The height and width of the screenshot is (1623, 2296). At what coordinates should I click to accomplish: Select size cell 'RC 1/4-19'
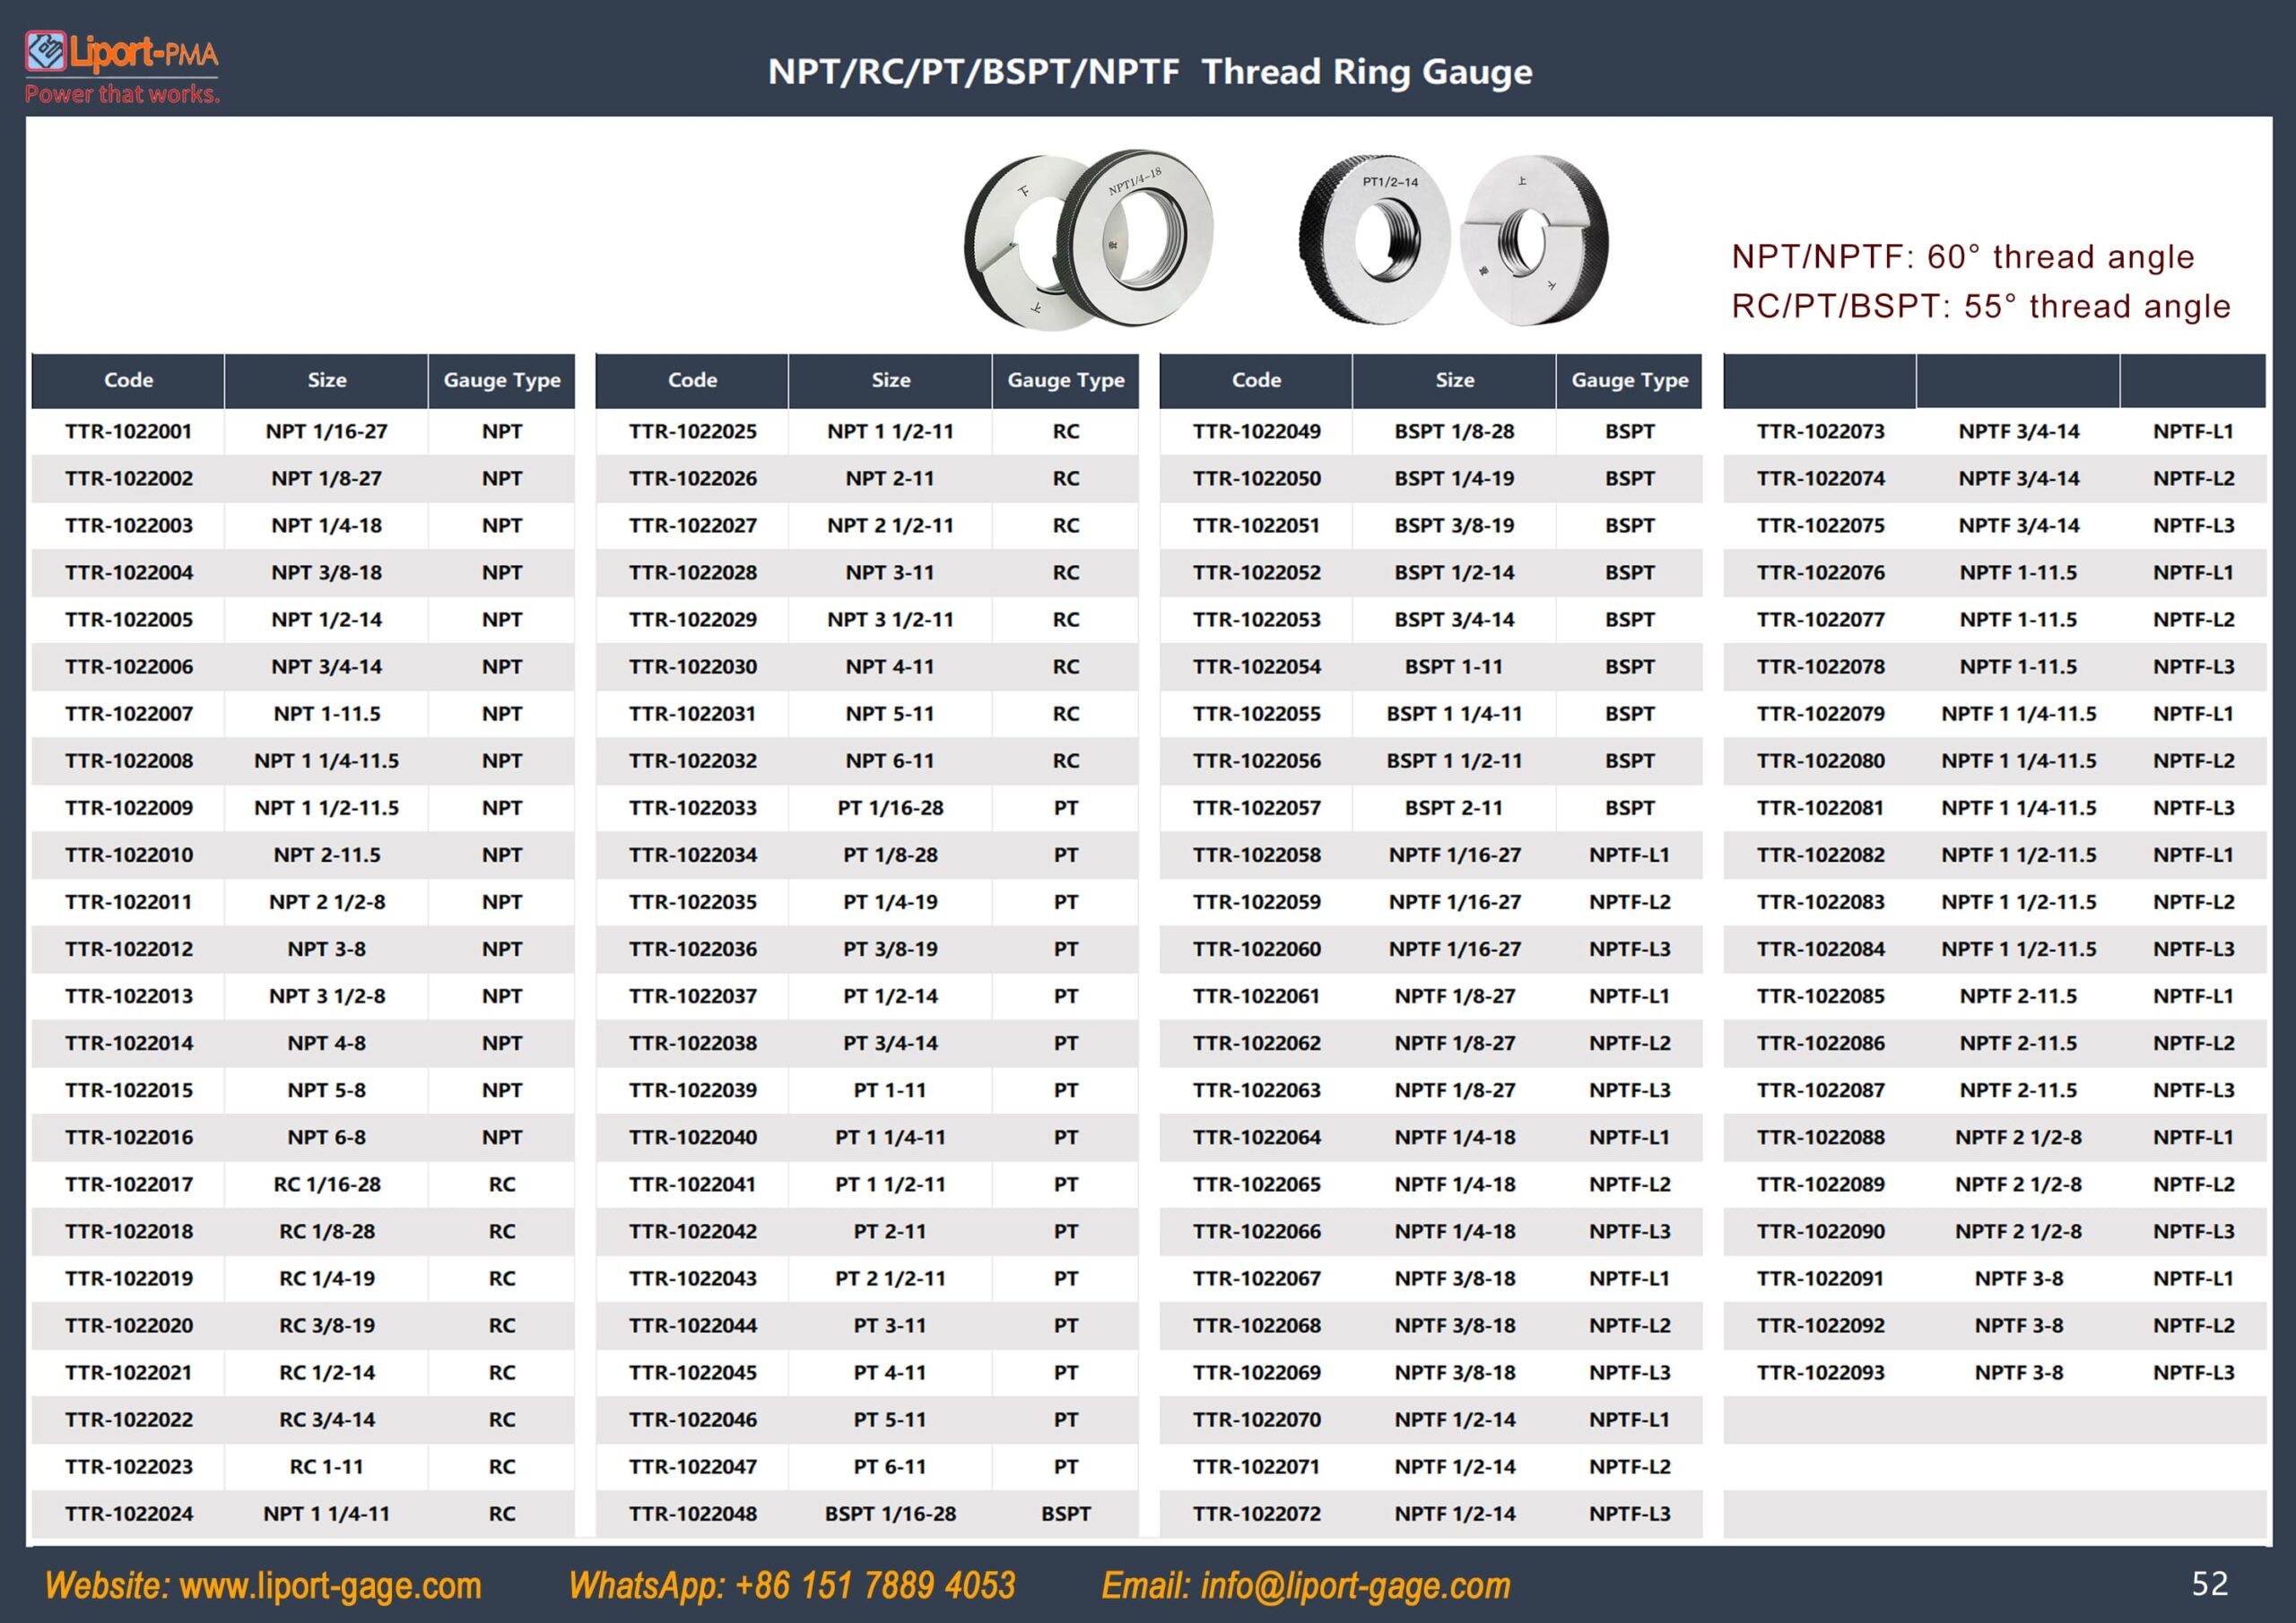coord(326,1278)
